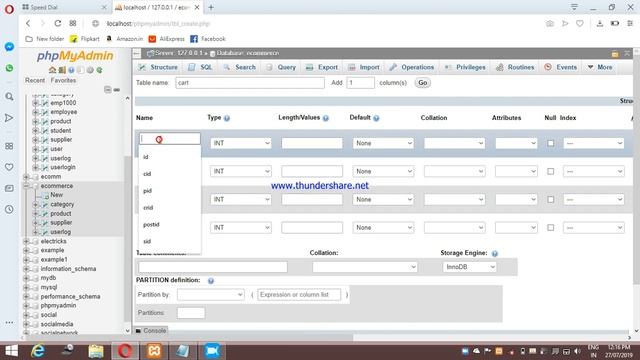Image resolution: width=640 pixels, height=360 pixels.
Task: Open Default dropdown in second row
Action: coord(383,171)
